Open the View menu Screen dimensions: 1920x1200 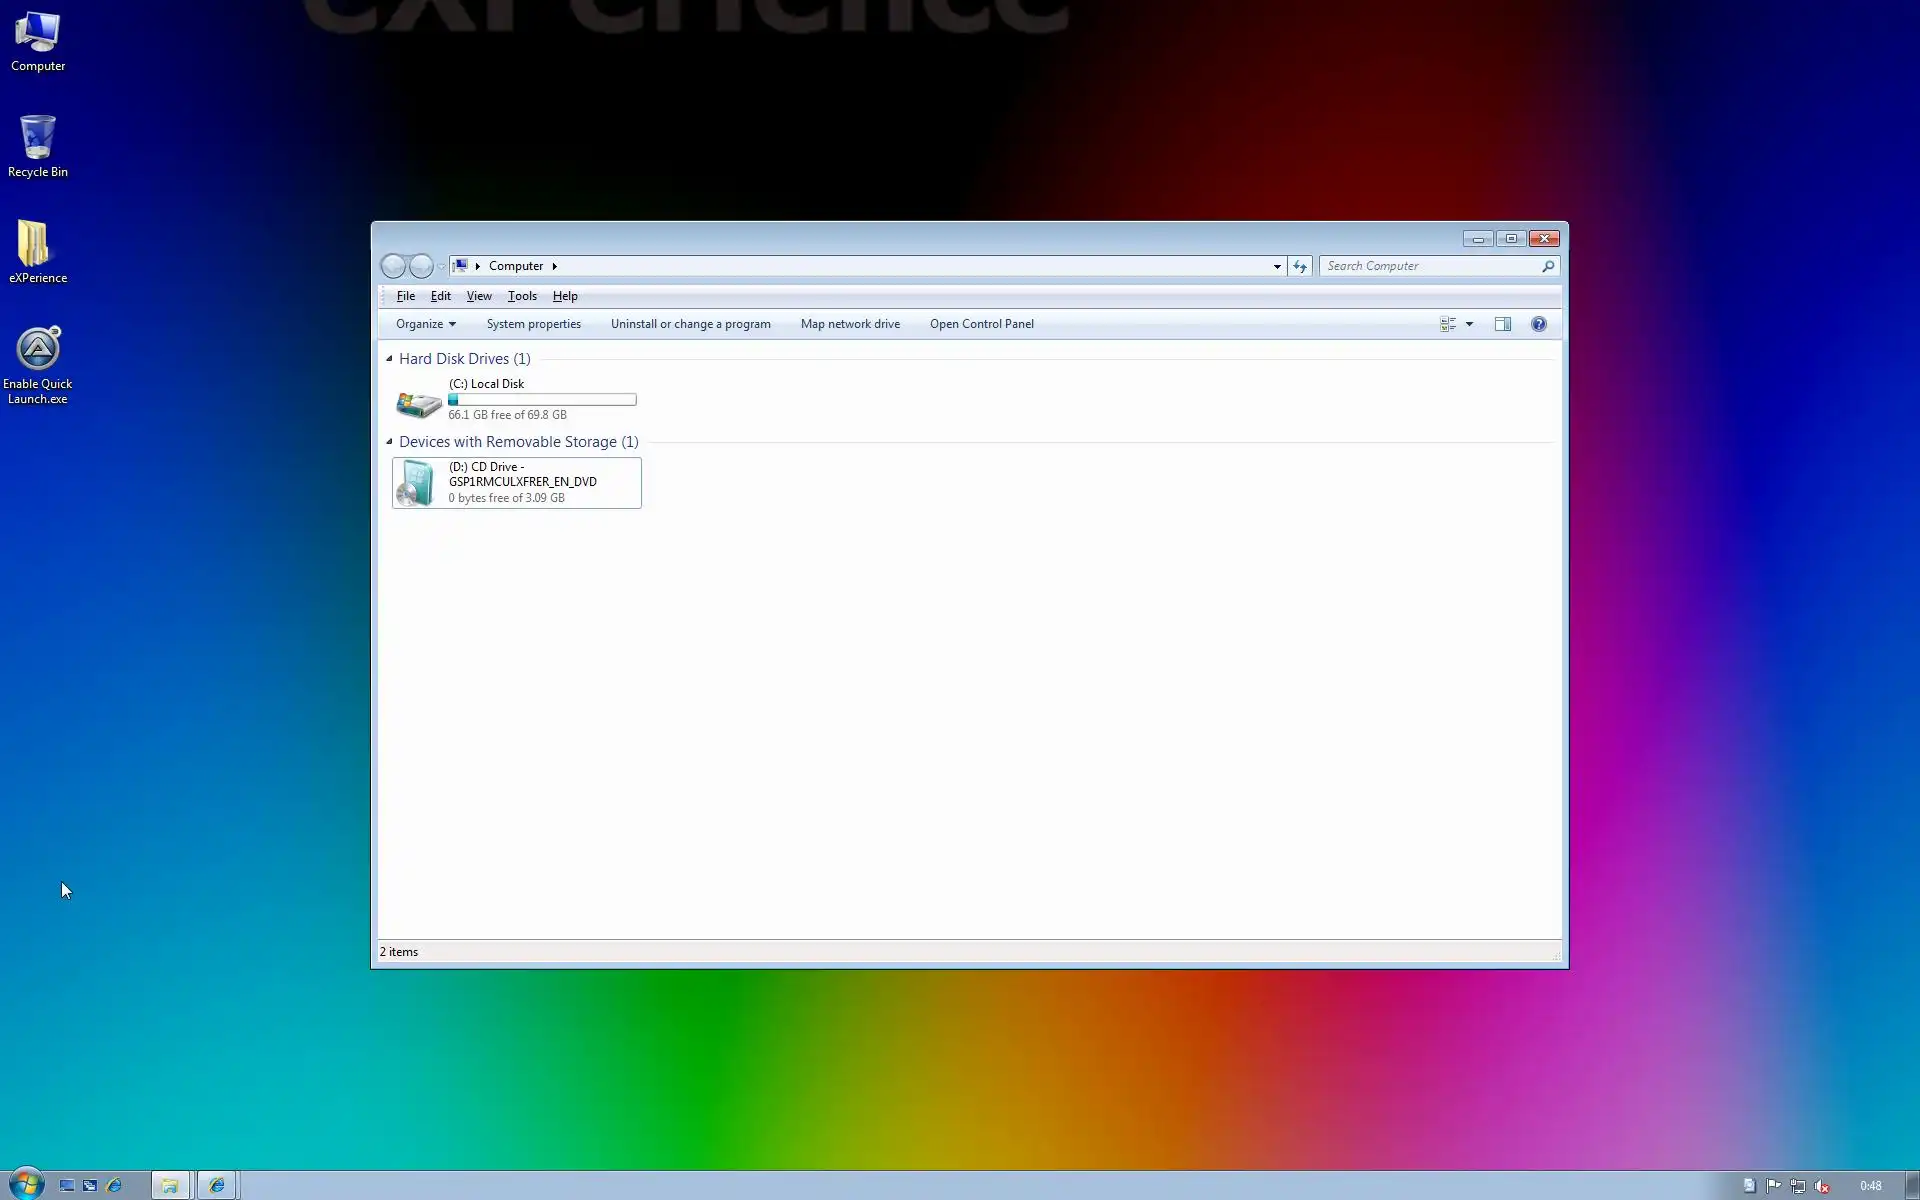click(479, 296)
